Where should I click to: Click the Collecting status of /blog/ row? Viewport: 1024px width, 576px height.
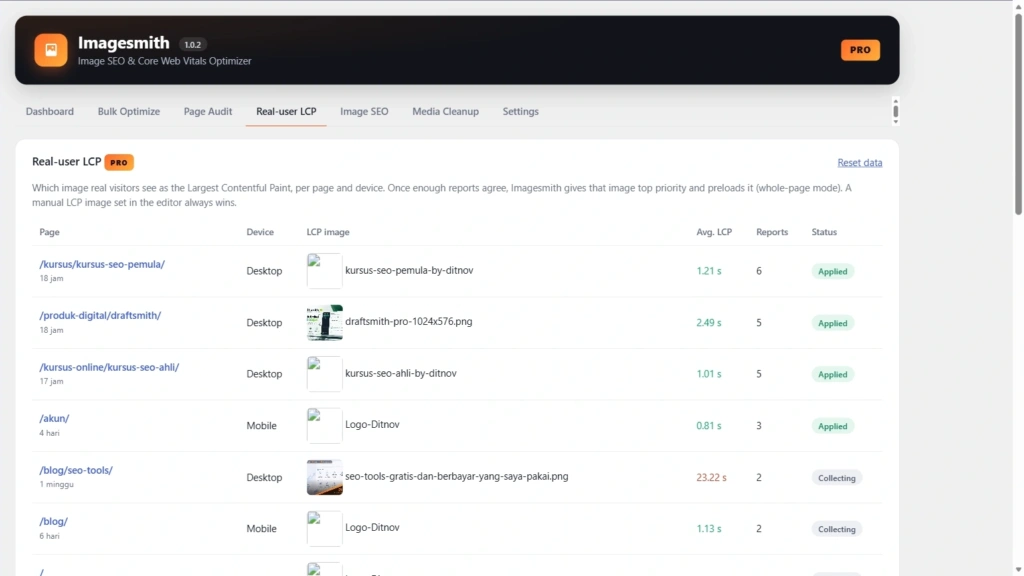837,530
